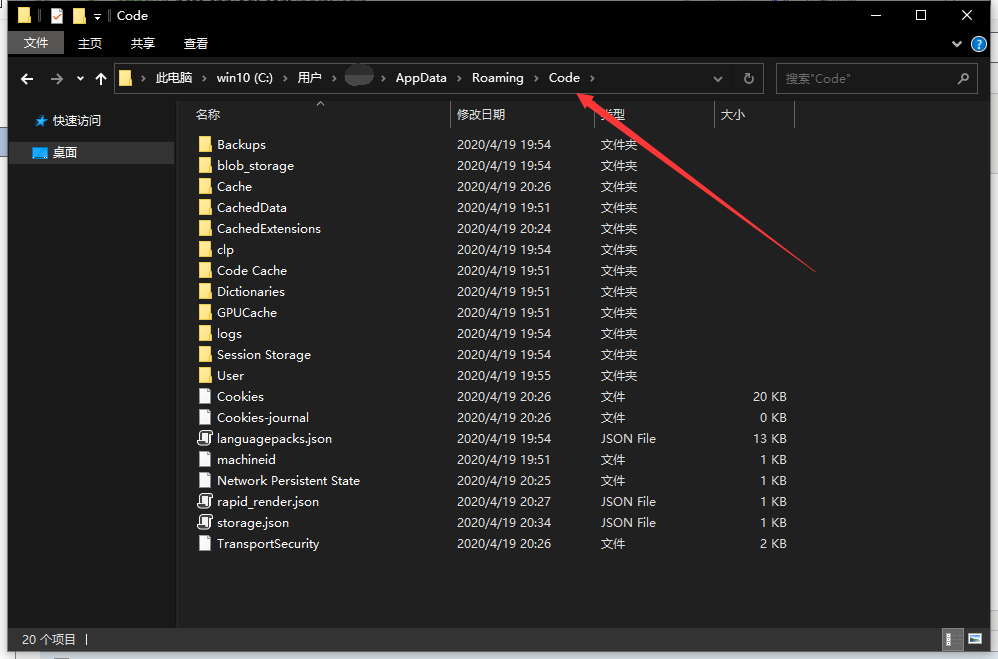
Task: Select the User folder
Action: 230,376
